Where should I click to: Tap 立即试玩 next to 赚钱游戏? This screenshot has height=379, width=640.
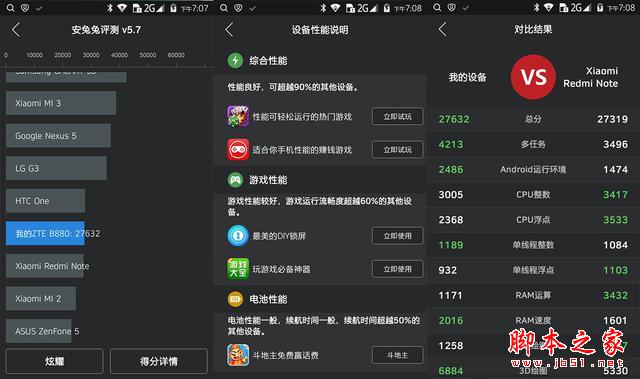398,150
